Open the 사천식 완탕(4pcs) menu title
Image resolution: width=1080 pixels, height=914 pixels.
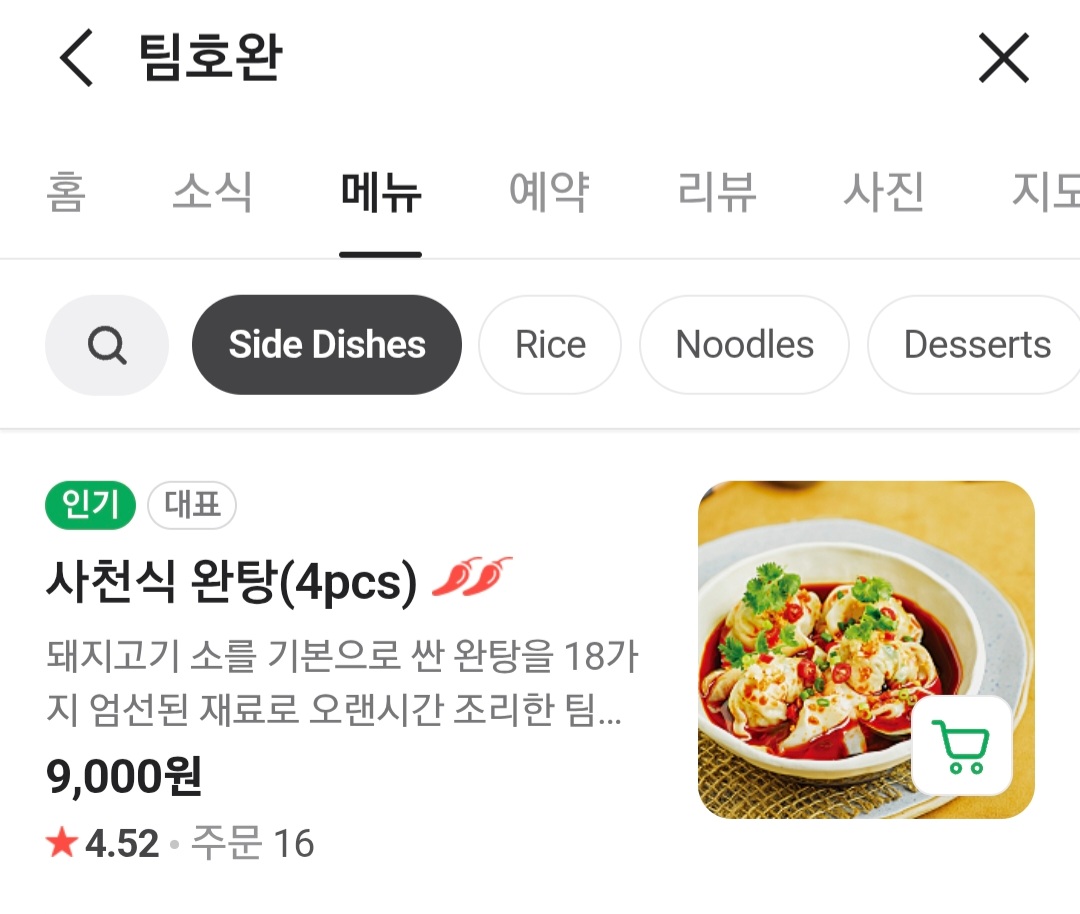click(x=231, y=581)
